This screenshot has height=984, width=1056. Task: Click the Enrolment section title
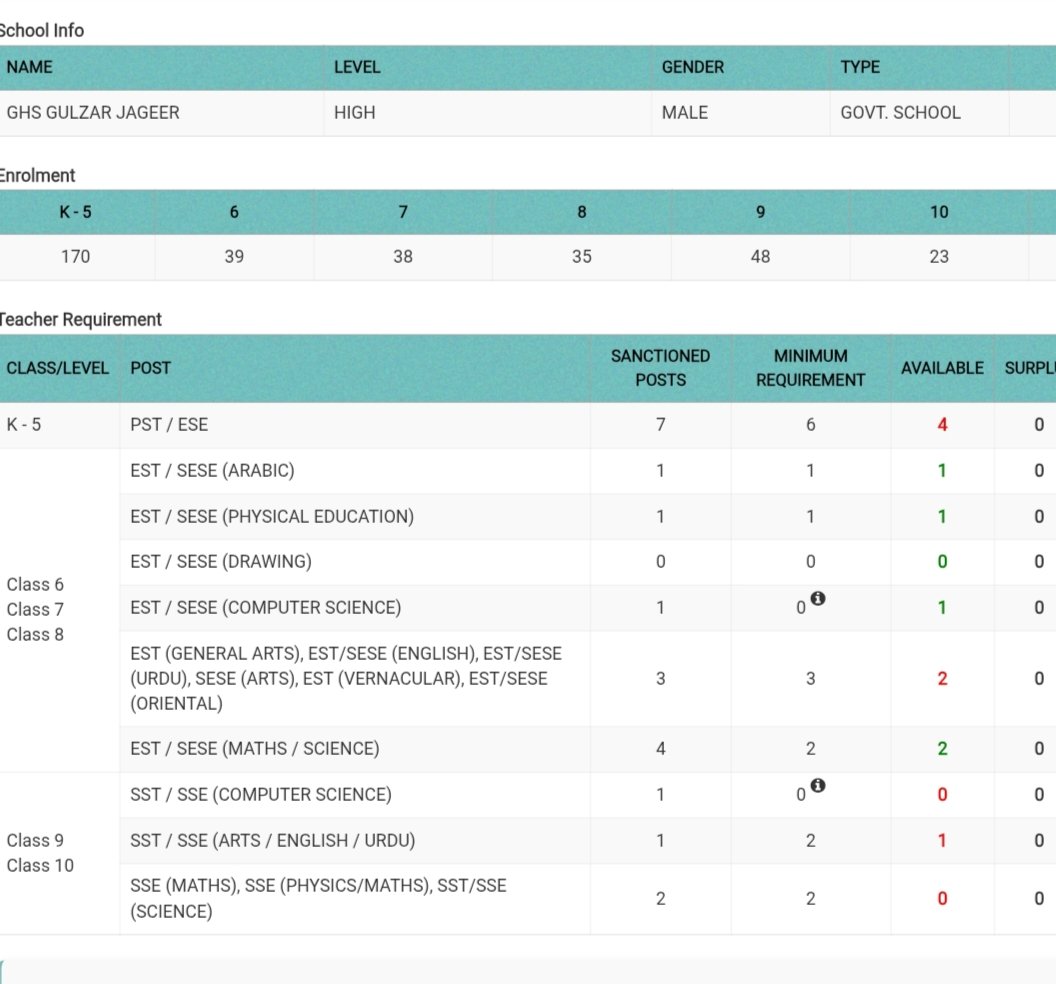(37, 176)
